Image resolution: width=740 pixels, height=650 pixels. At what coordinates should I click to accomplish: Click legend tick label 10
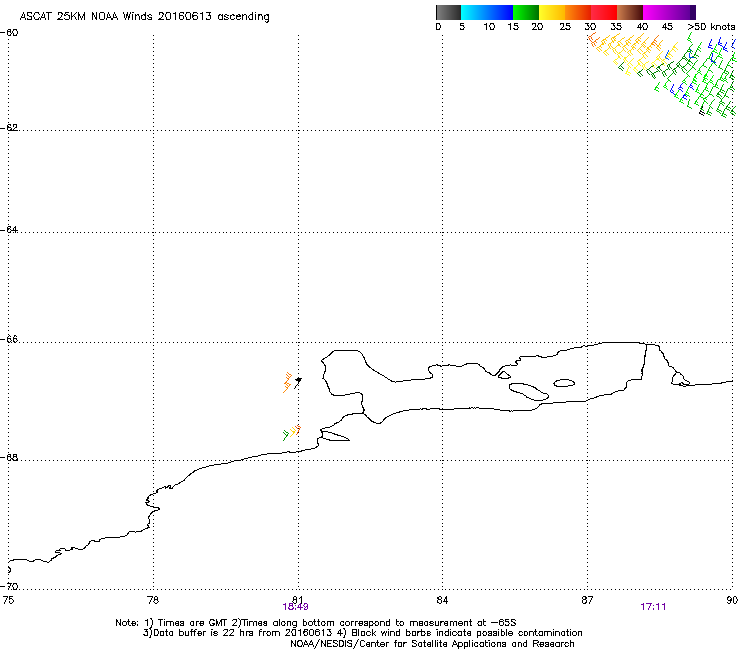tap(489, 27)
